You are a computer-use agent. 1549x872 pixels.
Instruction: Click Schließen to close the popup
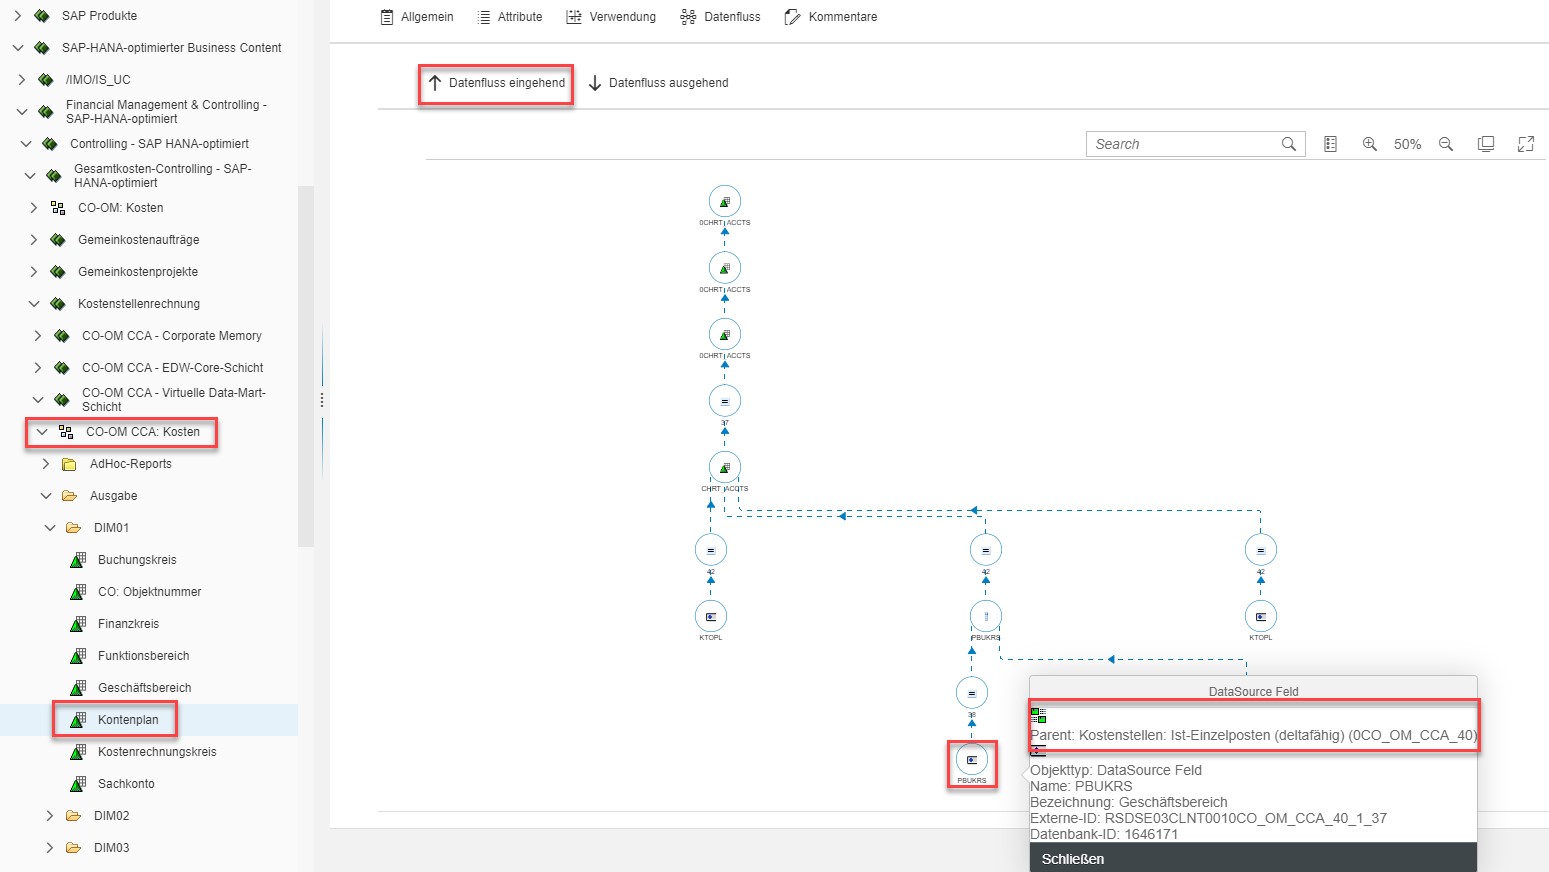1073,859
